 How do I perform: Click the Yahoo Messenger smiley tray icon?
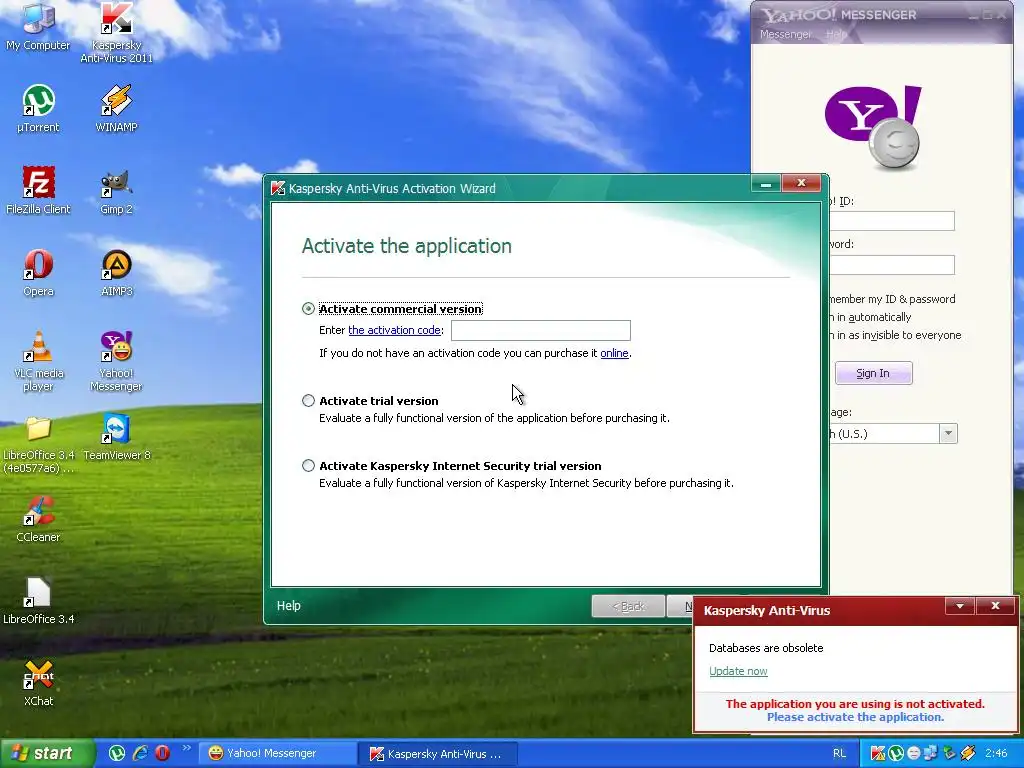[914, 753]
